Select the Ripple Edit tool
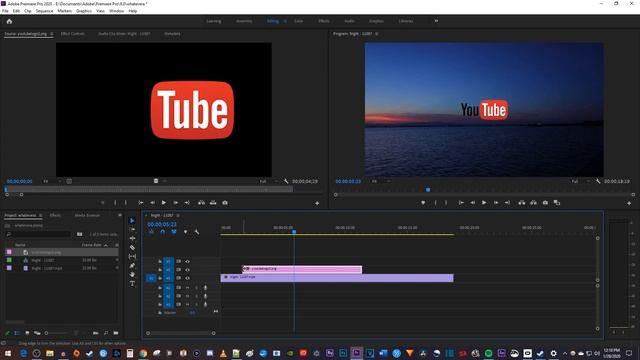Viewport: 640px width, 360px height. point(132,238)
